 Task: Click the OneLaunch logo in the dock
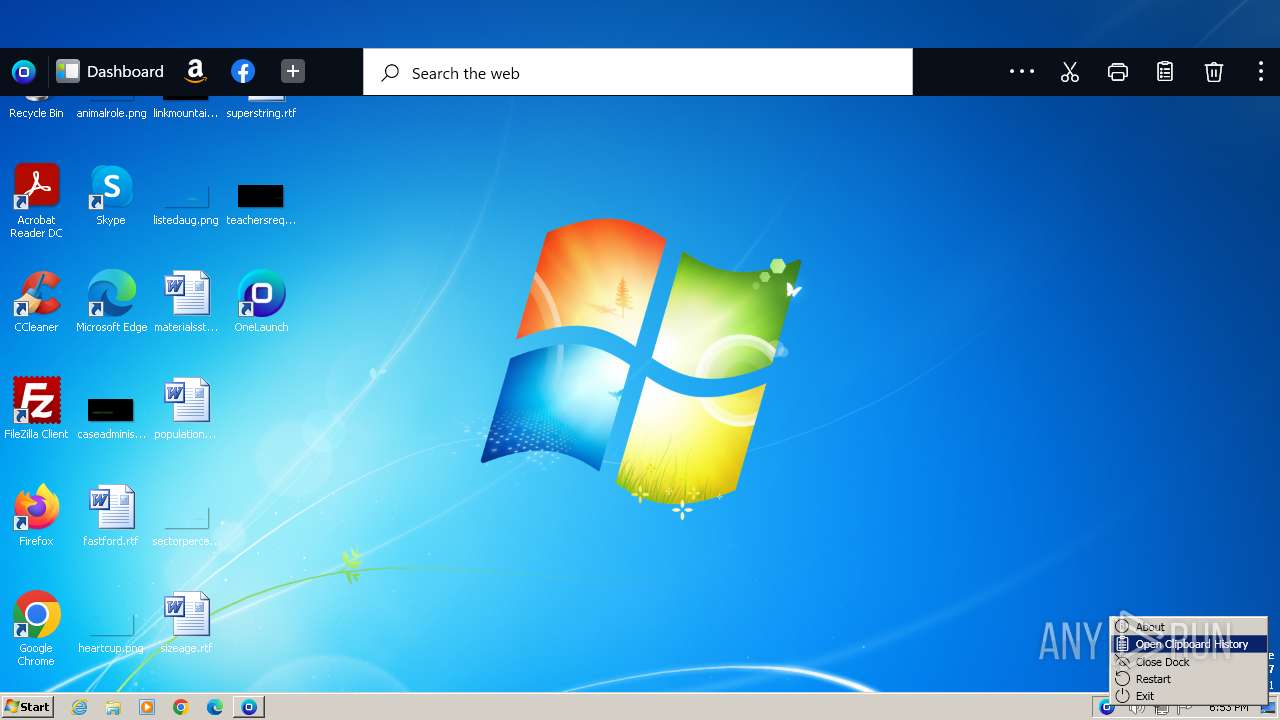pos(24,72)
